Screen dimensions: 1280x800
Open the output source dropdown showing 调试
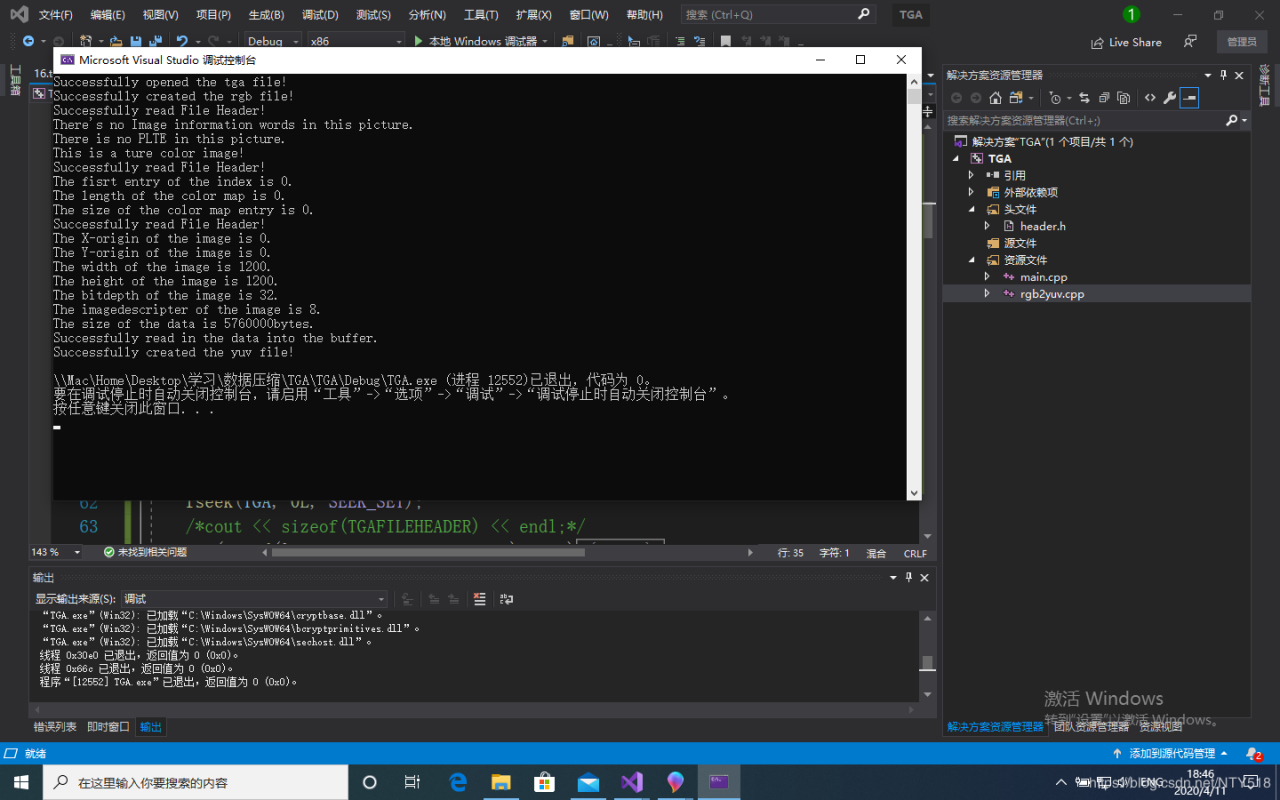coord(254,599)
